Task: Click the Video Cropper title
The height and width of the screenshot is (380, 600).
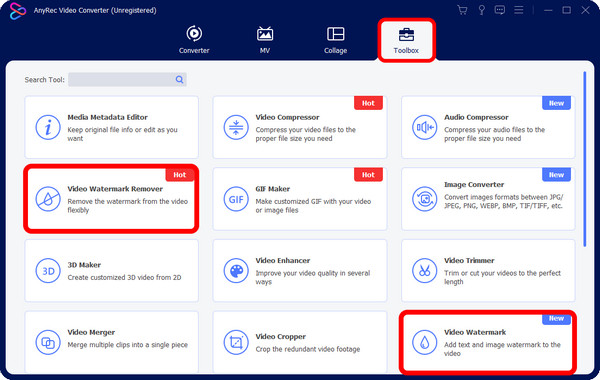Action: pyautogui.click(x=280, y=336)
